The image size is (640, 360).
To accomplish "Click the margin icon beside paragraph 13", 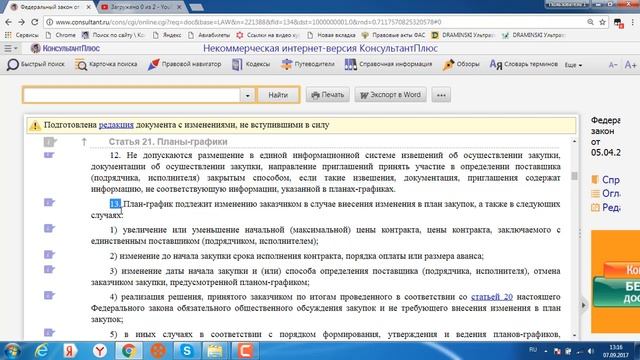I will (x=49, y=202).
